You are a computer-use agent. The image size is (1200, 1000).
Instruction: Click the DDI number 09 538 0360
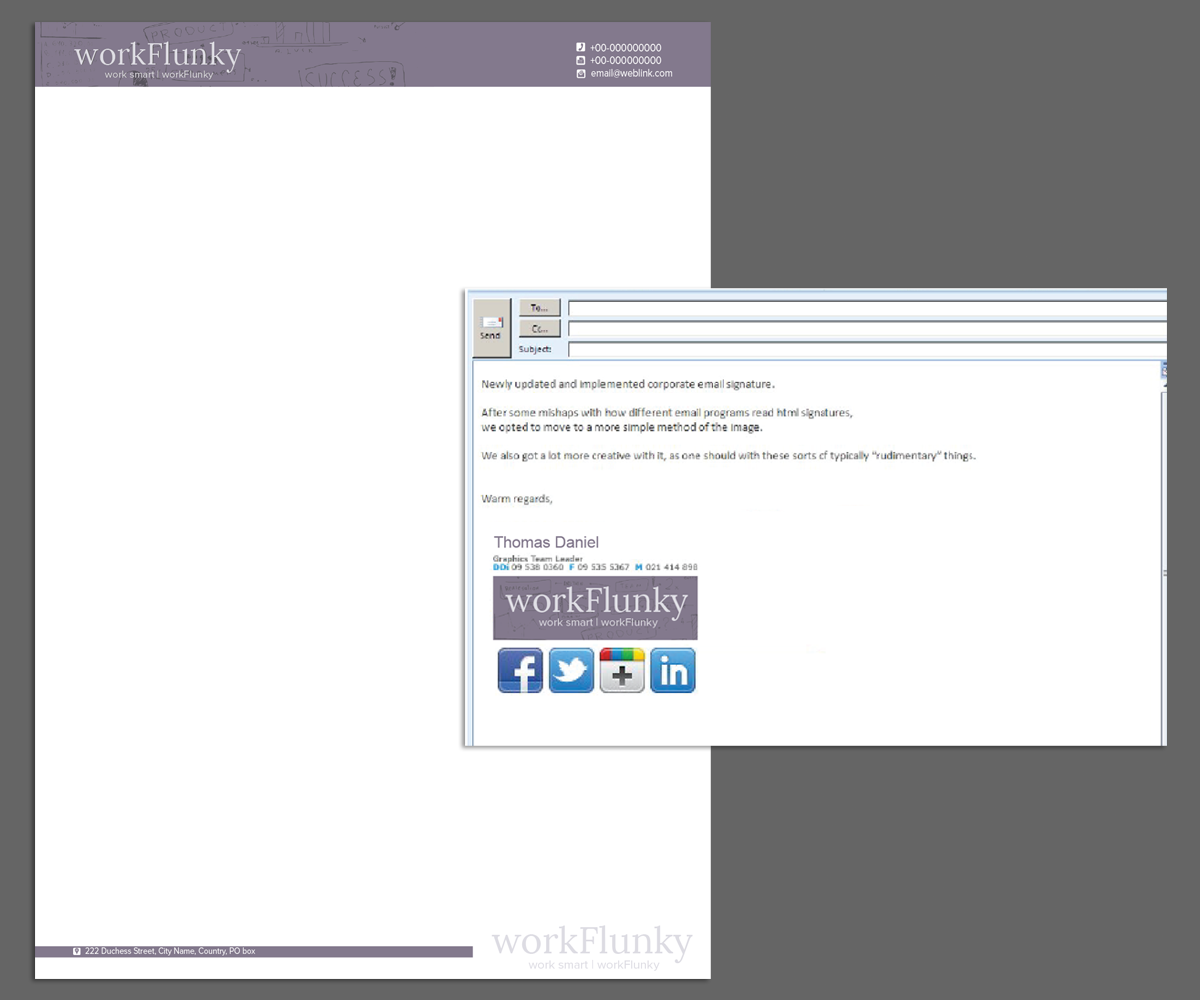point(537,567)
